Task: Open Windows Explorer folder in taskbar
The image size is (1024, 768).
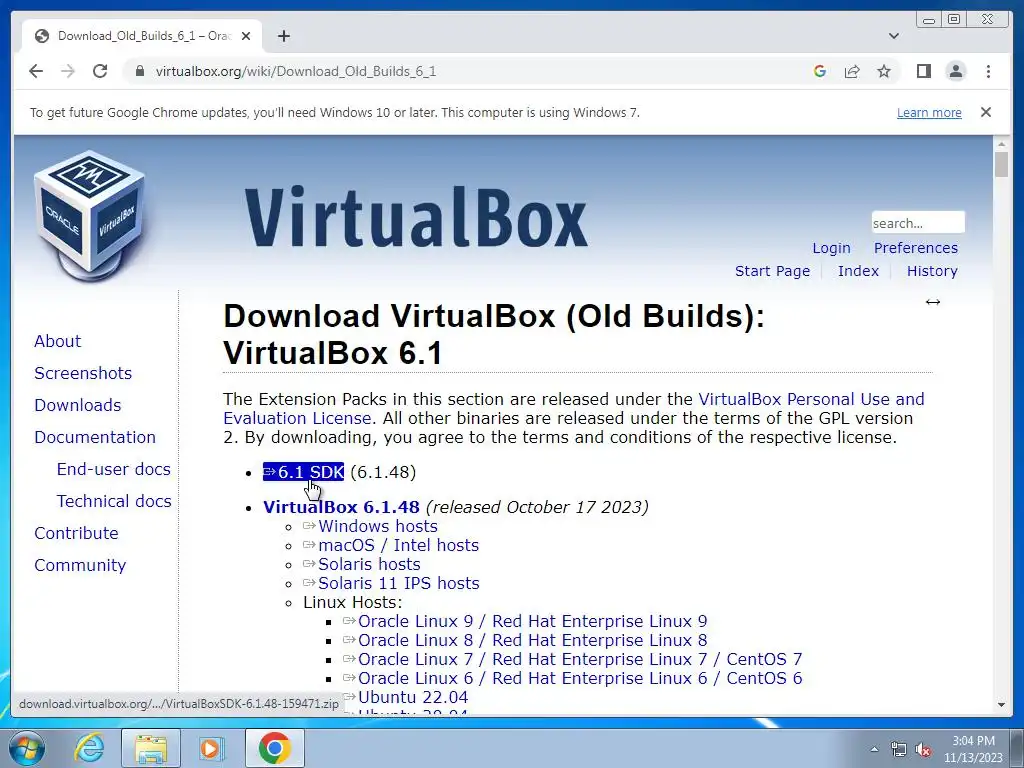Action: tap(150, 748)
